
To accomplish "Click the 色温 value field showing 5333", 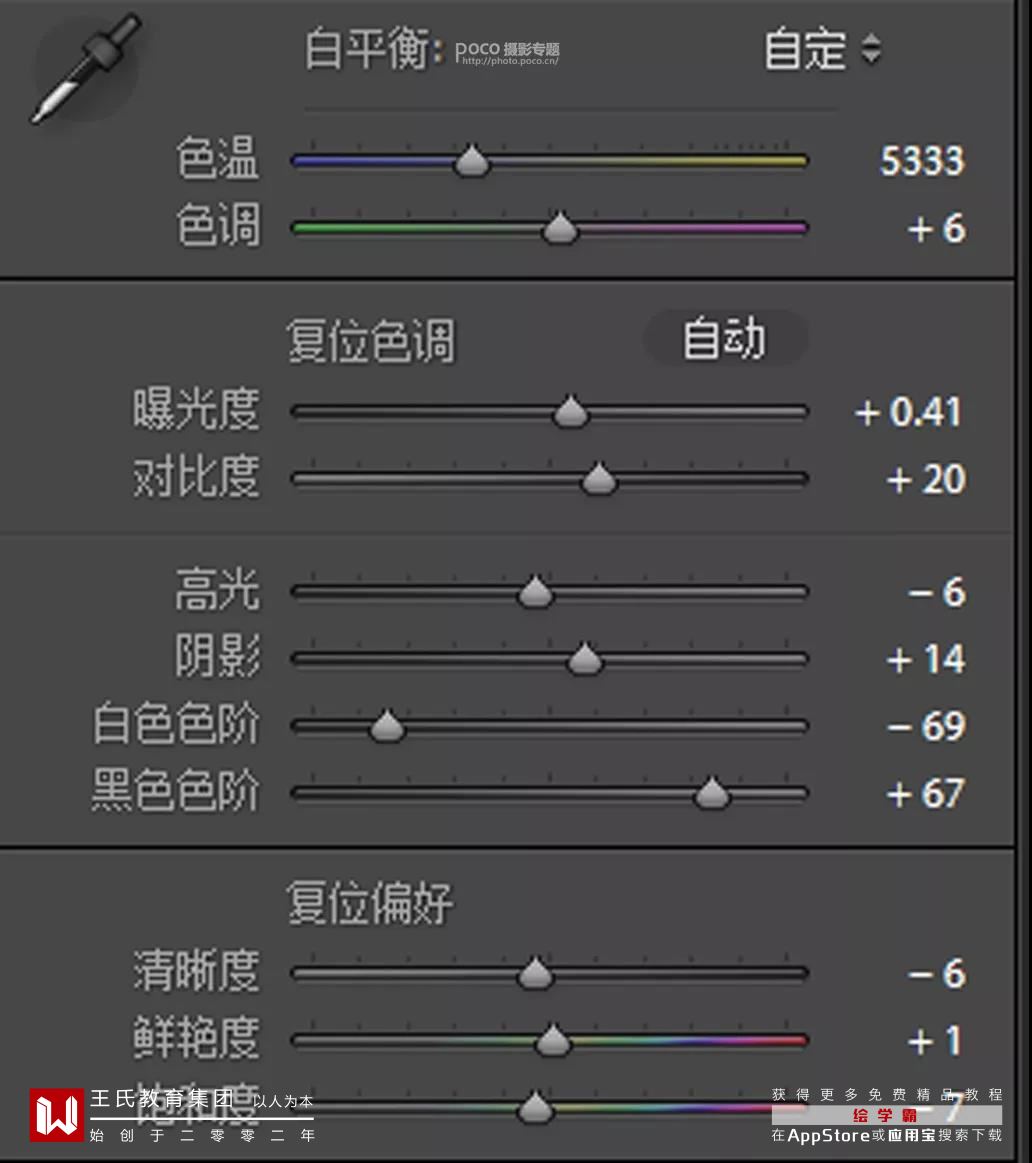I will (x=922, y=161).
